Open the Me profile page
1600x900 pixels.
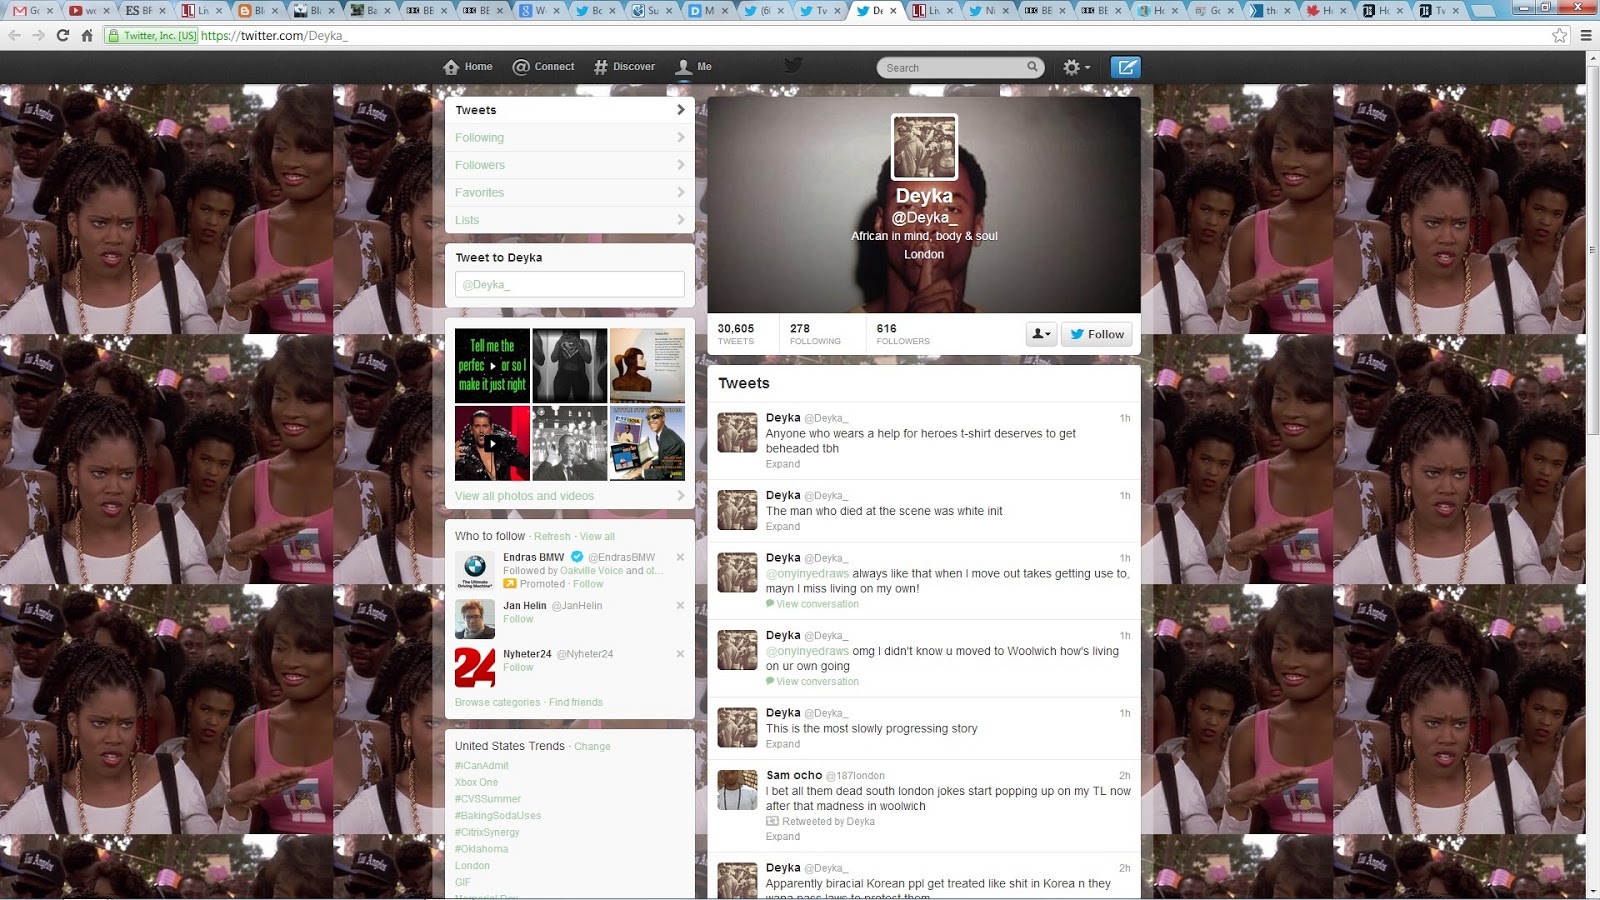693,67
